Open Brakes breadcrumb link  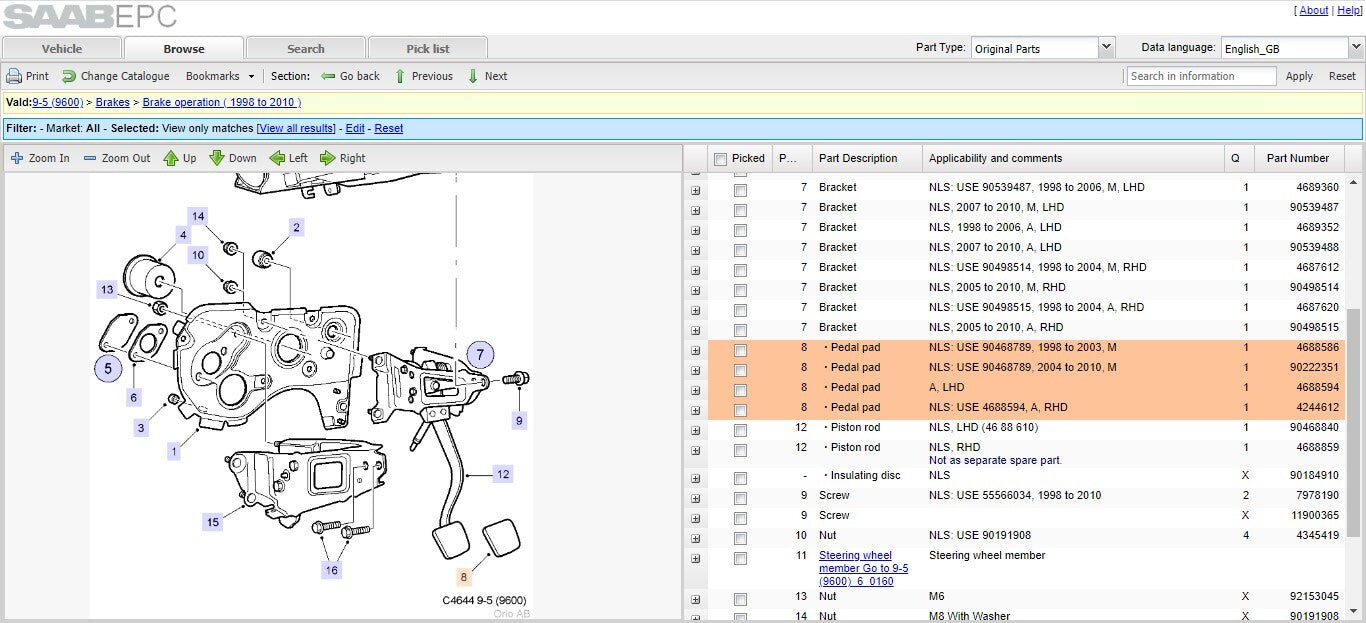coord(113,102)
